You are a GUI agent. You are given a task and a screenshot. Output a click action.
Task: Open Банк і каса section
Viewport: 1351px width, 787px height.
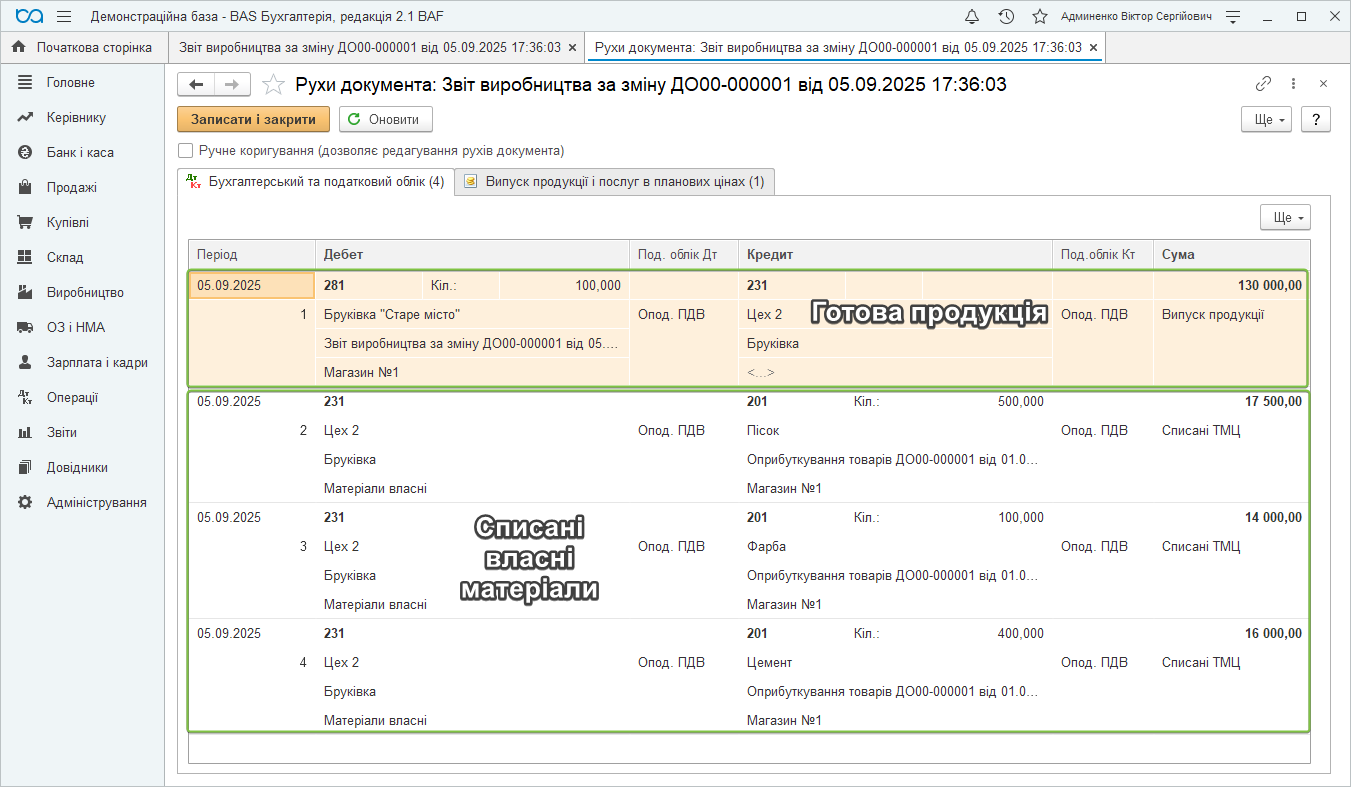pyautogui.click(x=80, y=153)
